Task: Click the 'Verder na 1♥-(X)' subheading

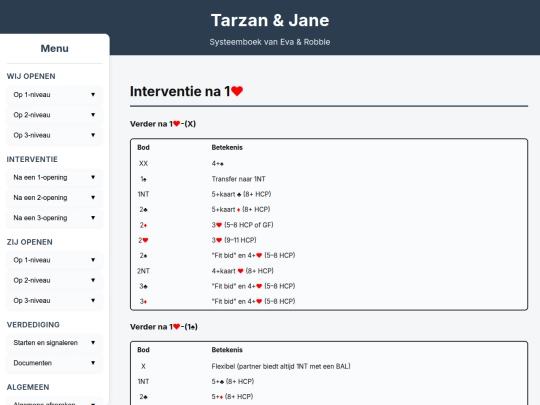Action: click(163, 124)
